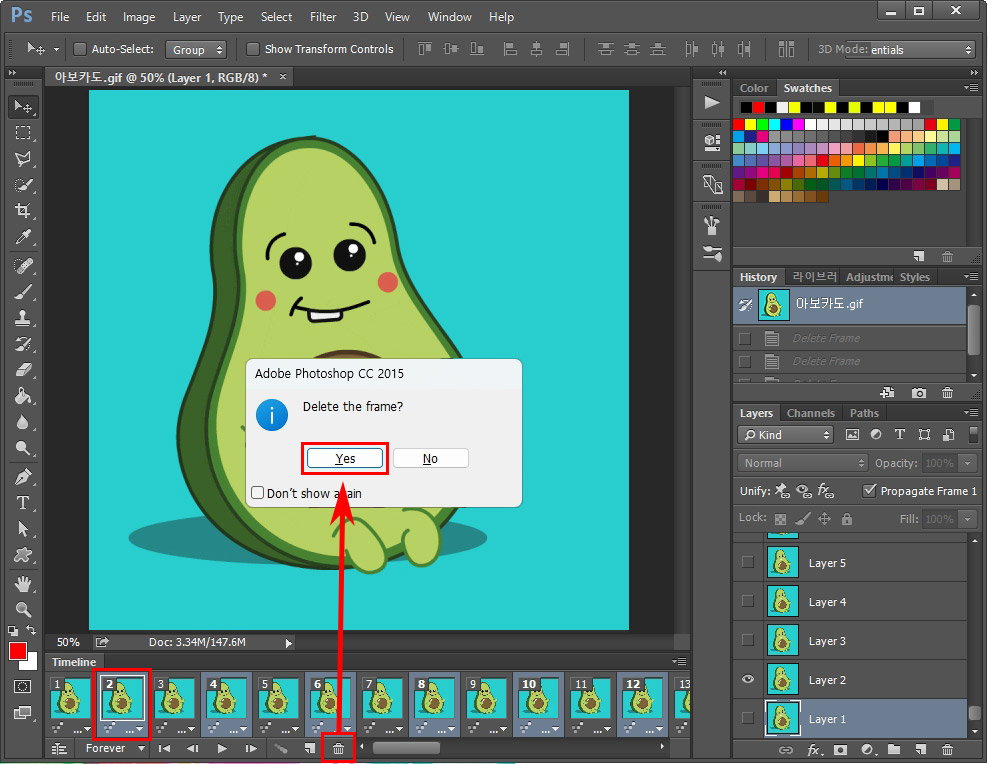Open the Window menu
This screenshot has height=764, width=988.
[449, 17]
